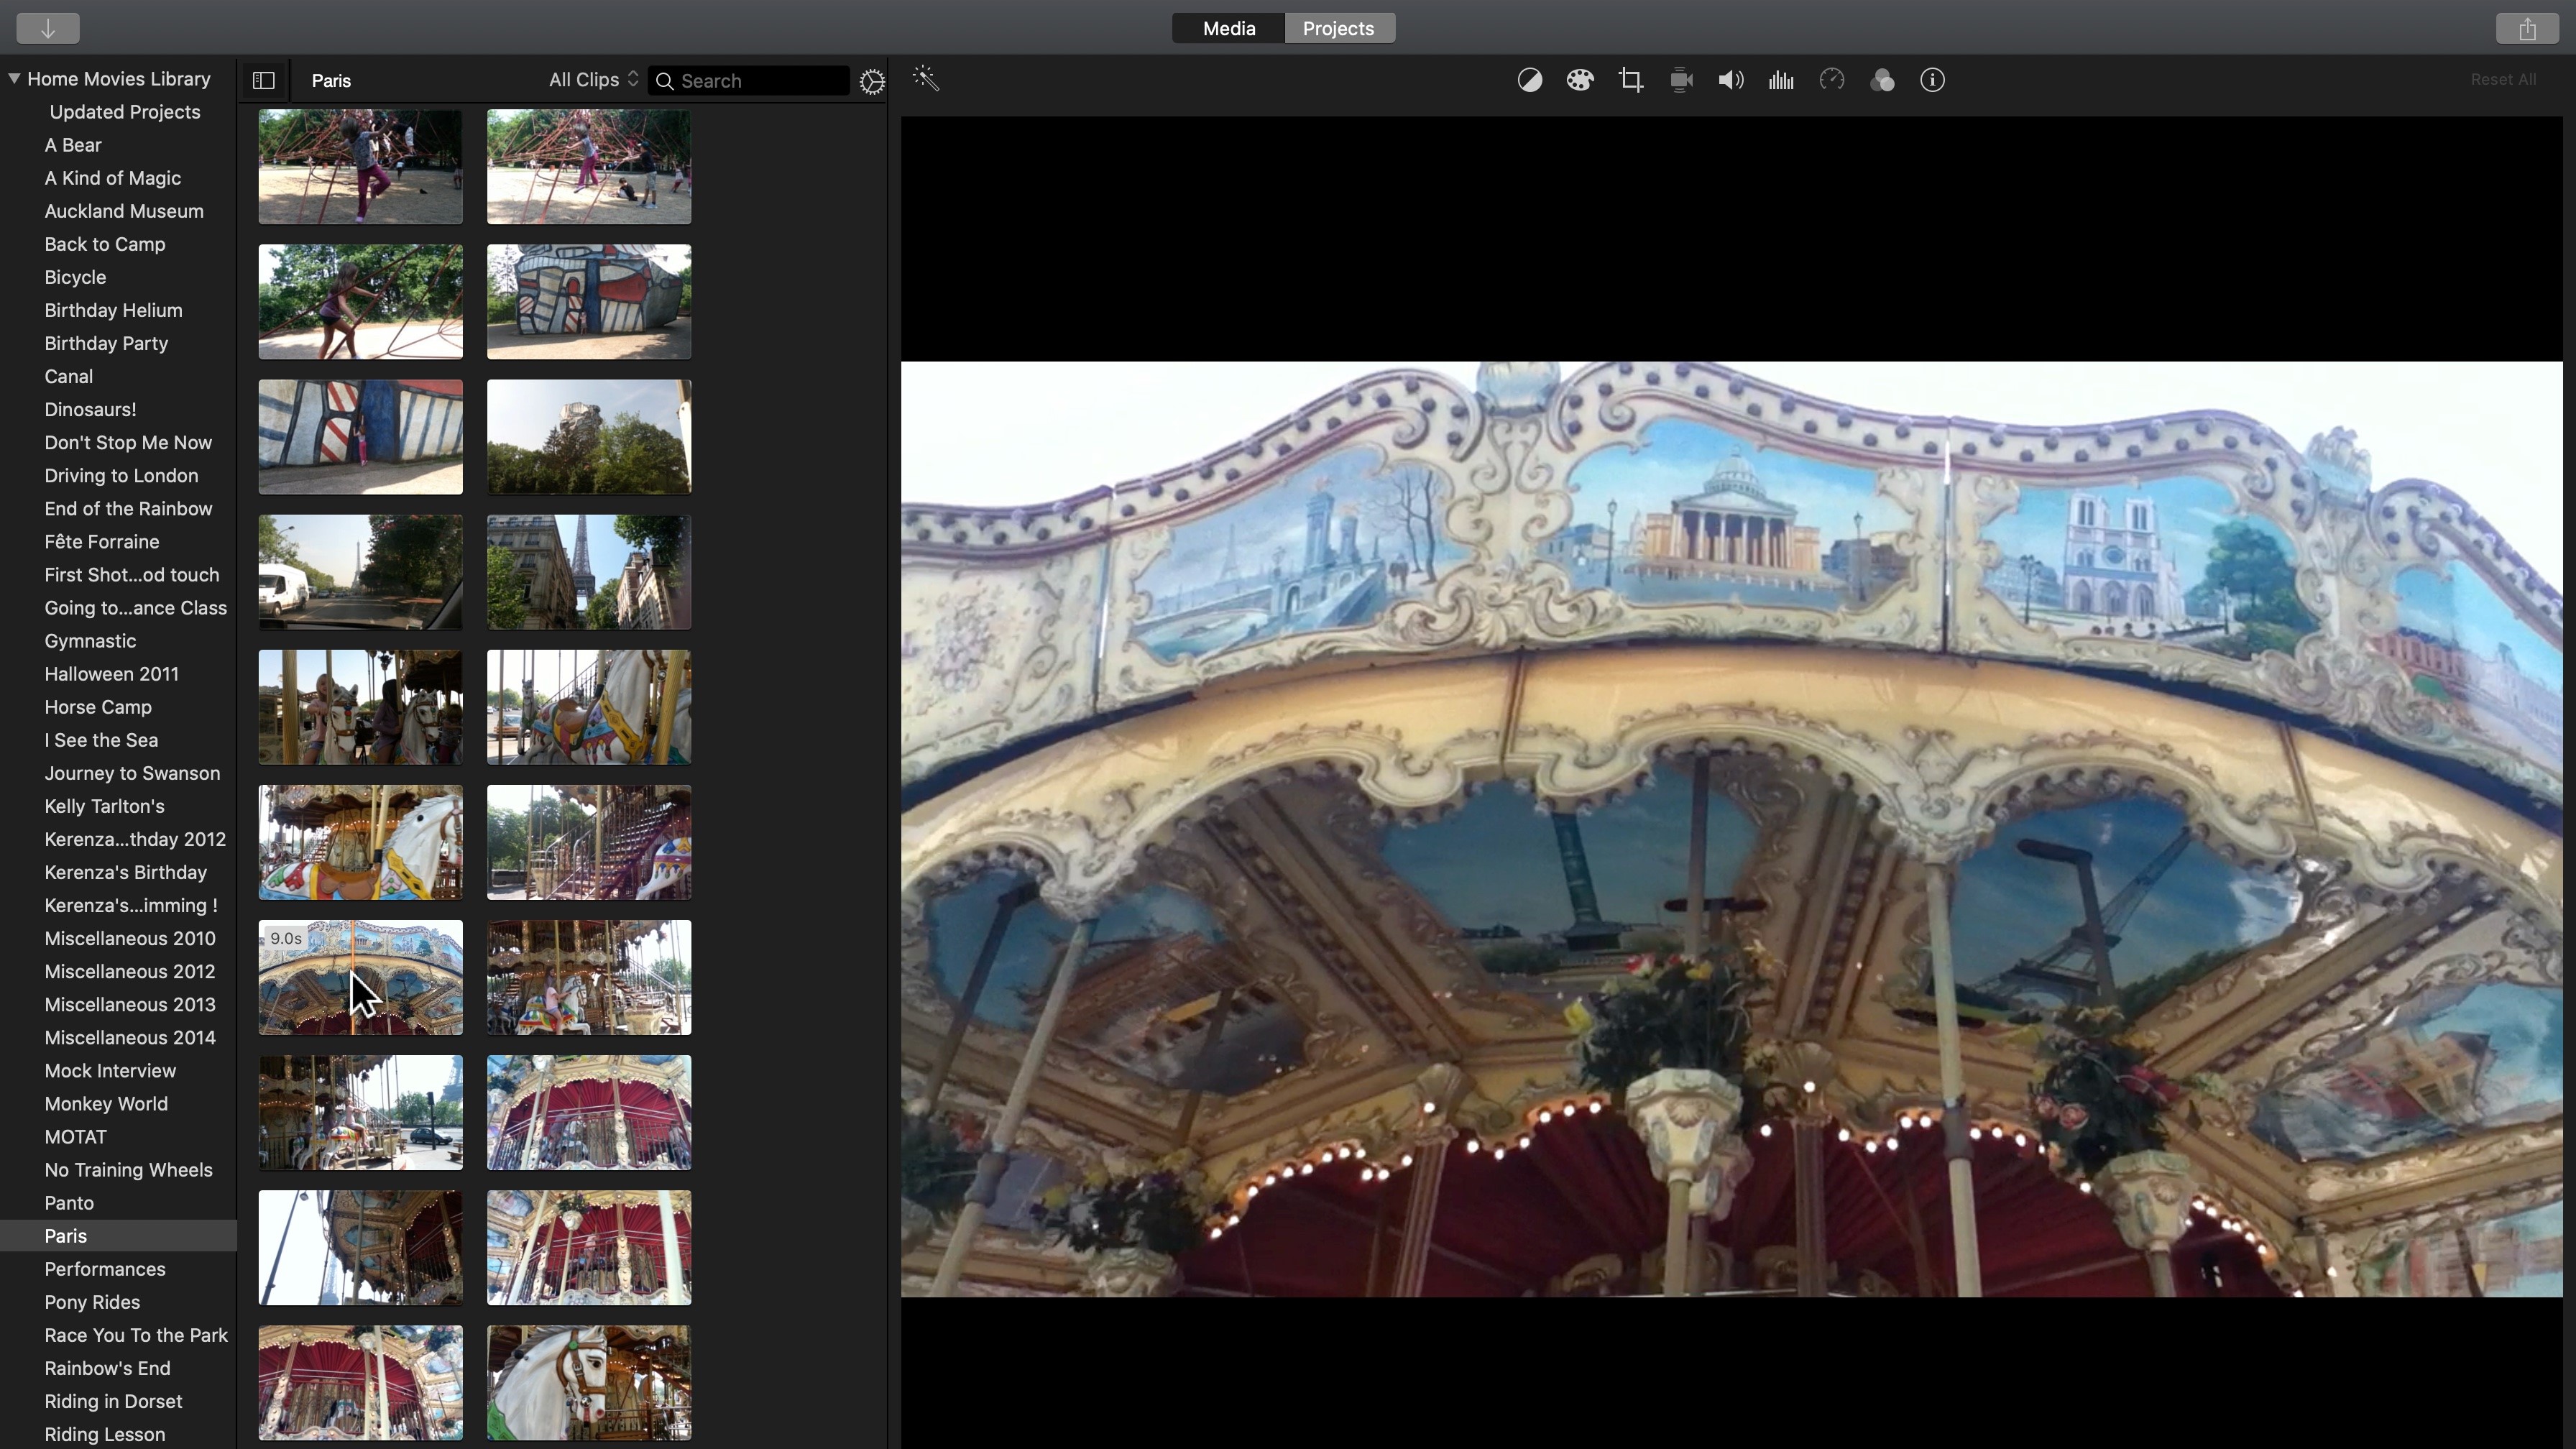Collapse the Home Movies Library triangle
The height and width of the screenshot is (1449, 2576).
tap(14, 78)
